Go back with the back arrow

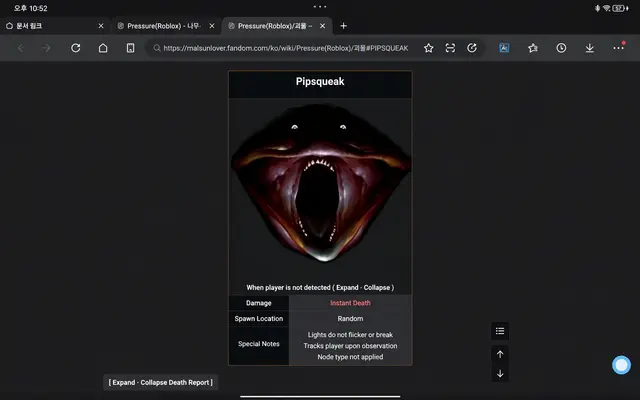[20, 48]
